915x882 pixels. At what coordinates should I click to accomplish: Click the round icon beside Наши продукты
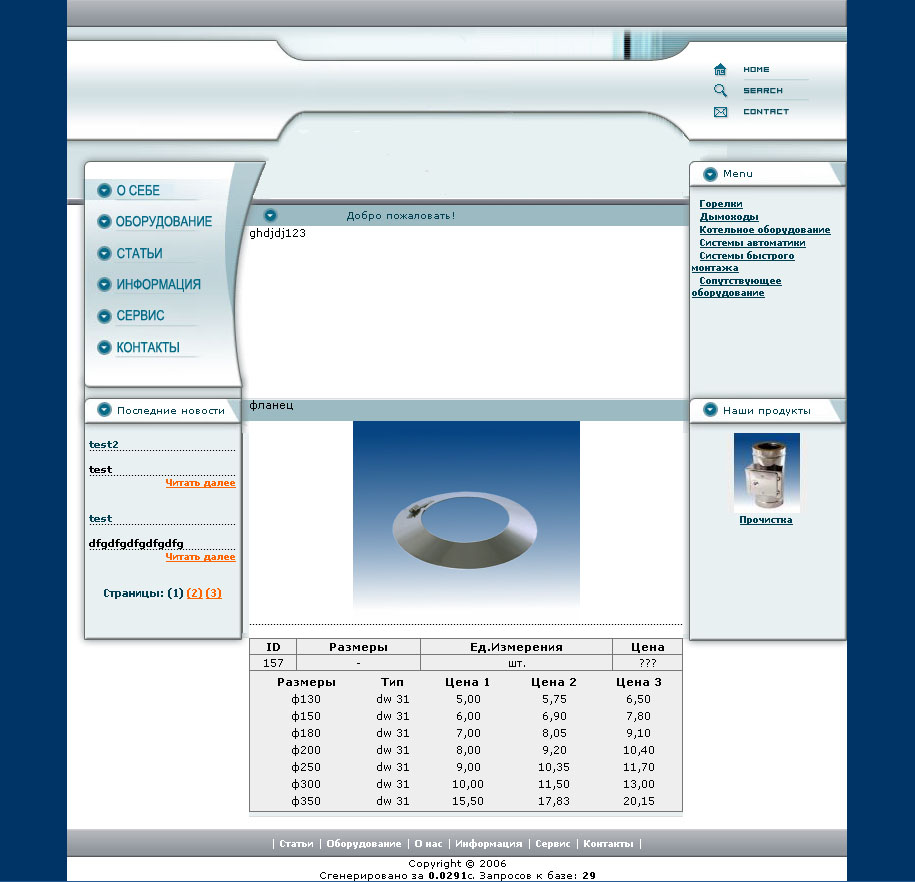click(710, 410)
